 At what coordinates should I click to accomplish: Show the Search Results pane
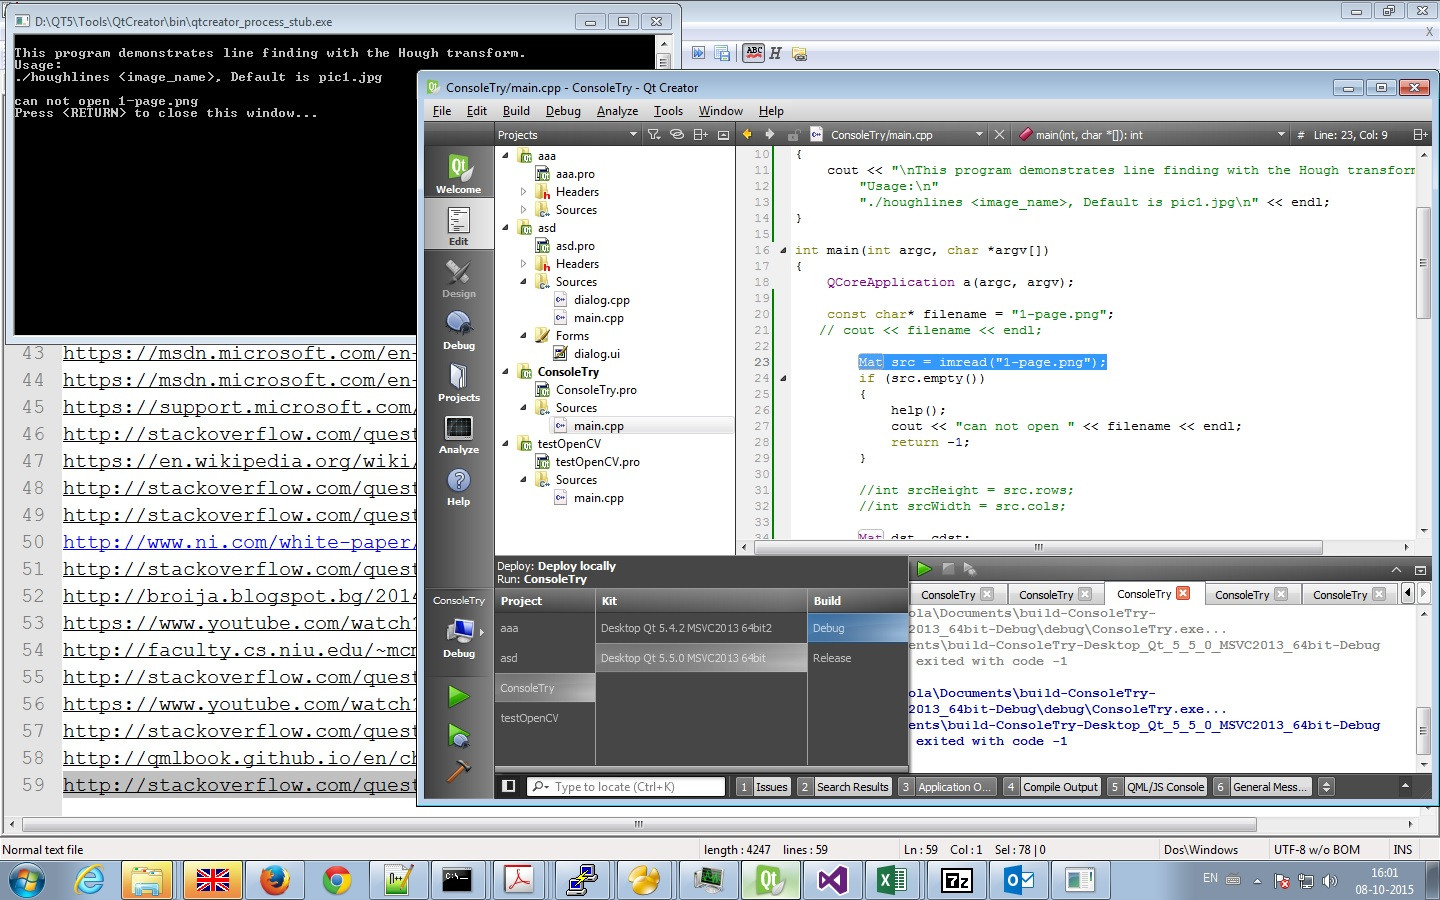pyautogui.click(x=844, y=787)
